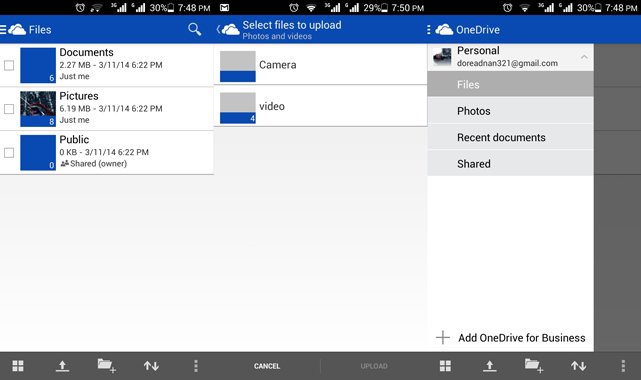Open overflow menu in drawer screen toolbar

coord(623,366)
